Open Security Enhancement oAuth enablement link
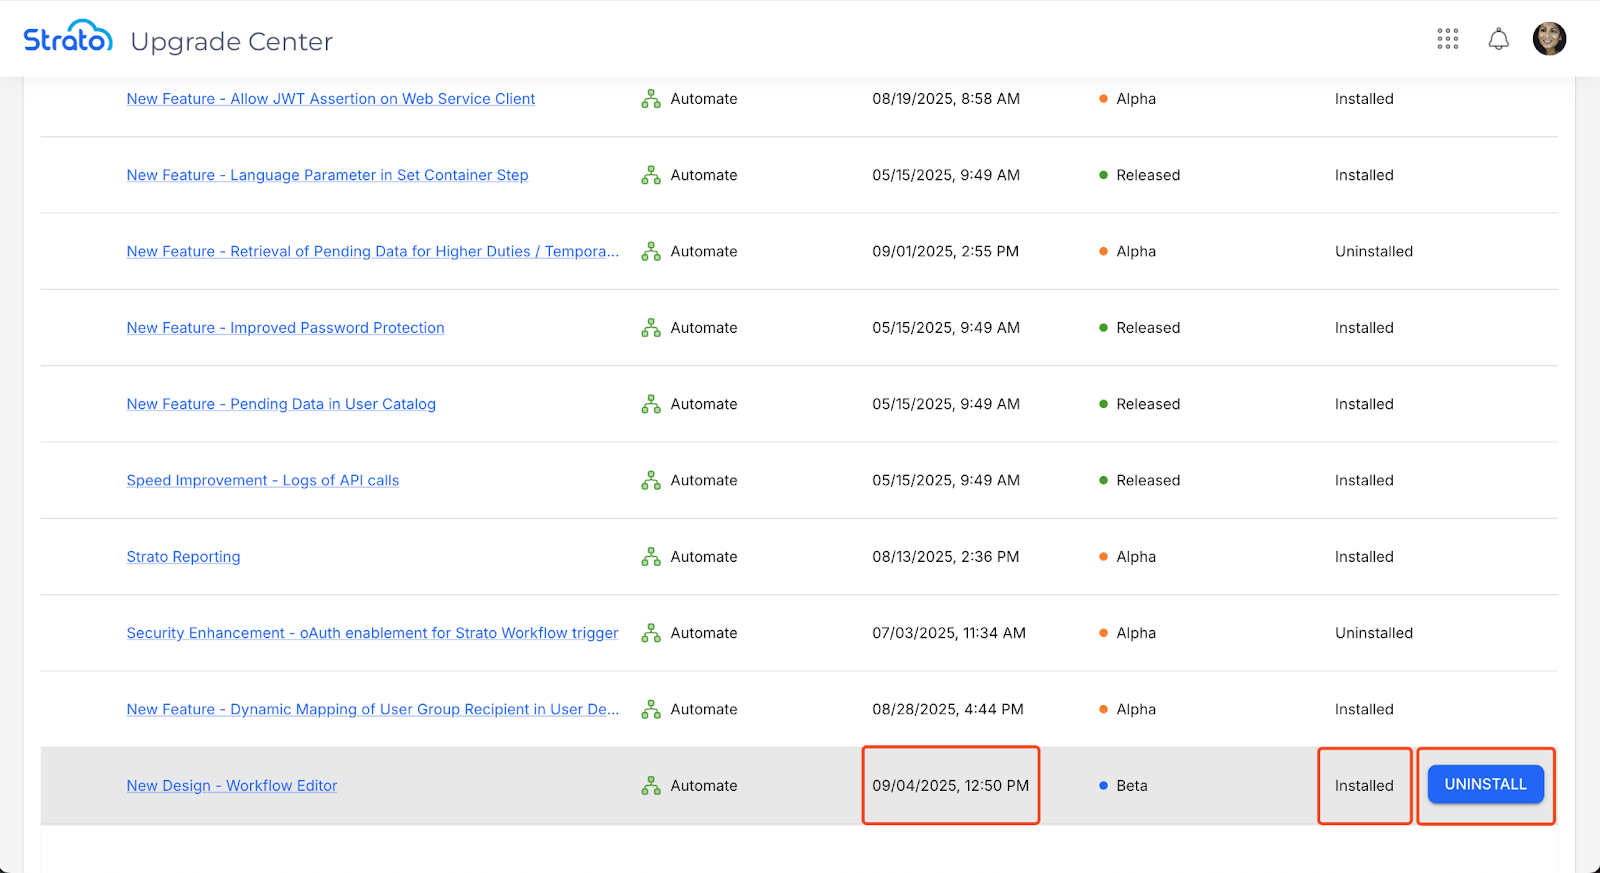Viewport: 1600px width, 873px height. tap(372, 633)
